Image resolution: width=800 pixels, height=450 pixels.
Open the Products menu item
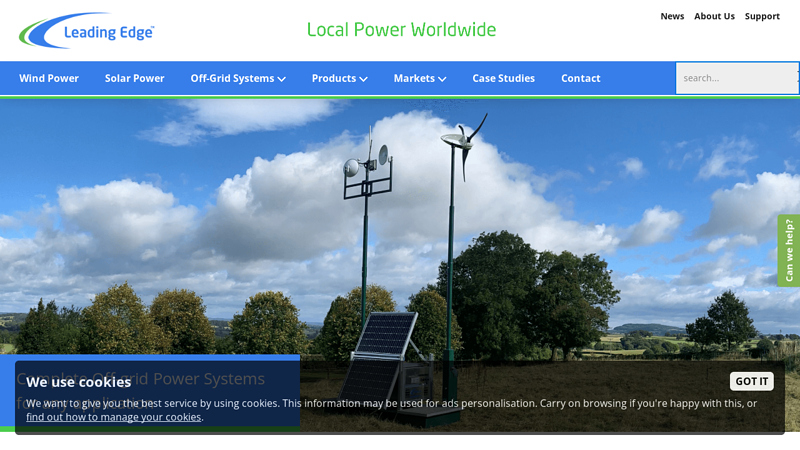pyautogui.click(x=334, y=79)
